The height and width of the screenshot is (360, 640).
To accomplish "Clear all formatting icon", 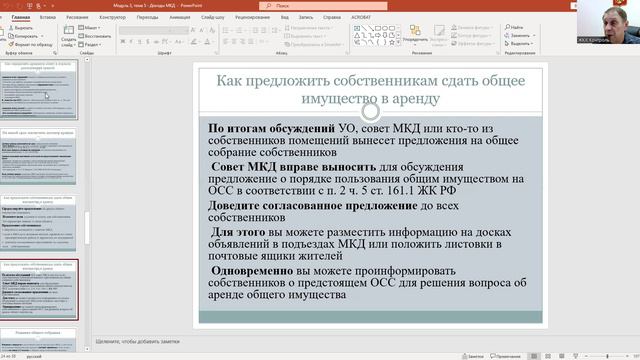I will click(x=212, y=31).
